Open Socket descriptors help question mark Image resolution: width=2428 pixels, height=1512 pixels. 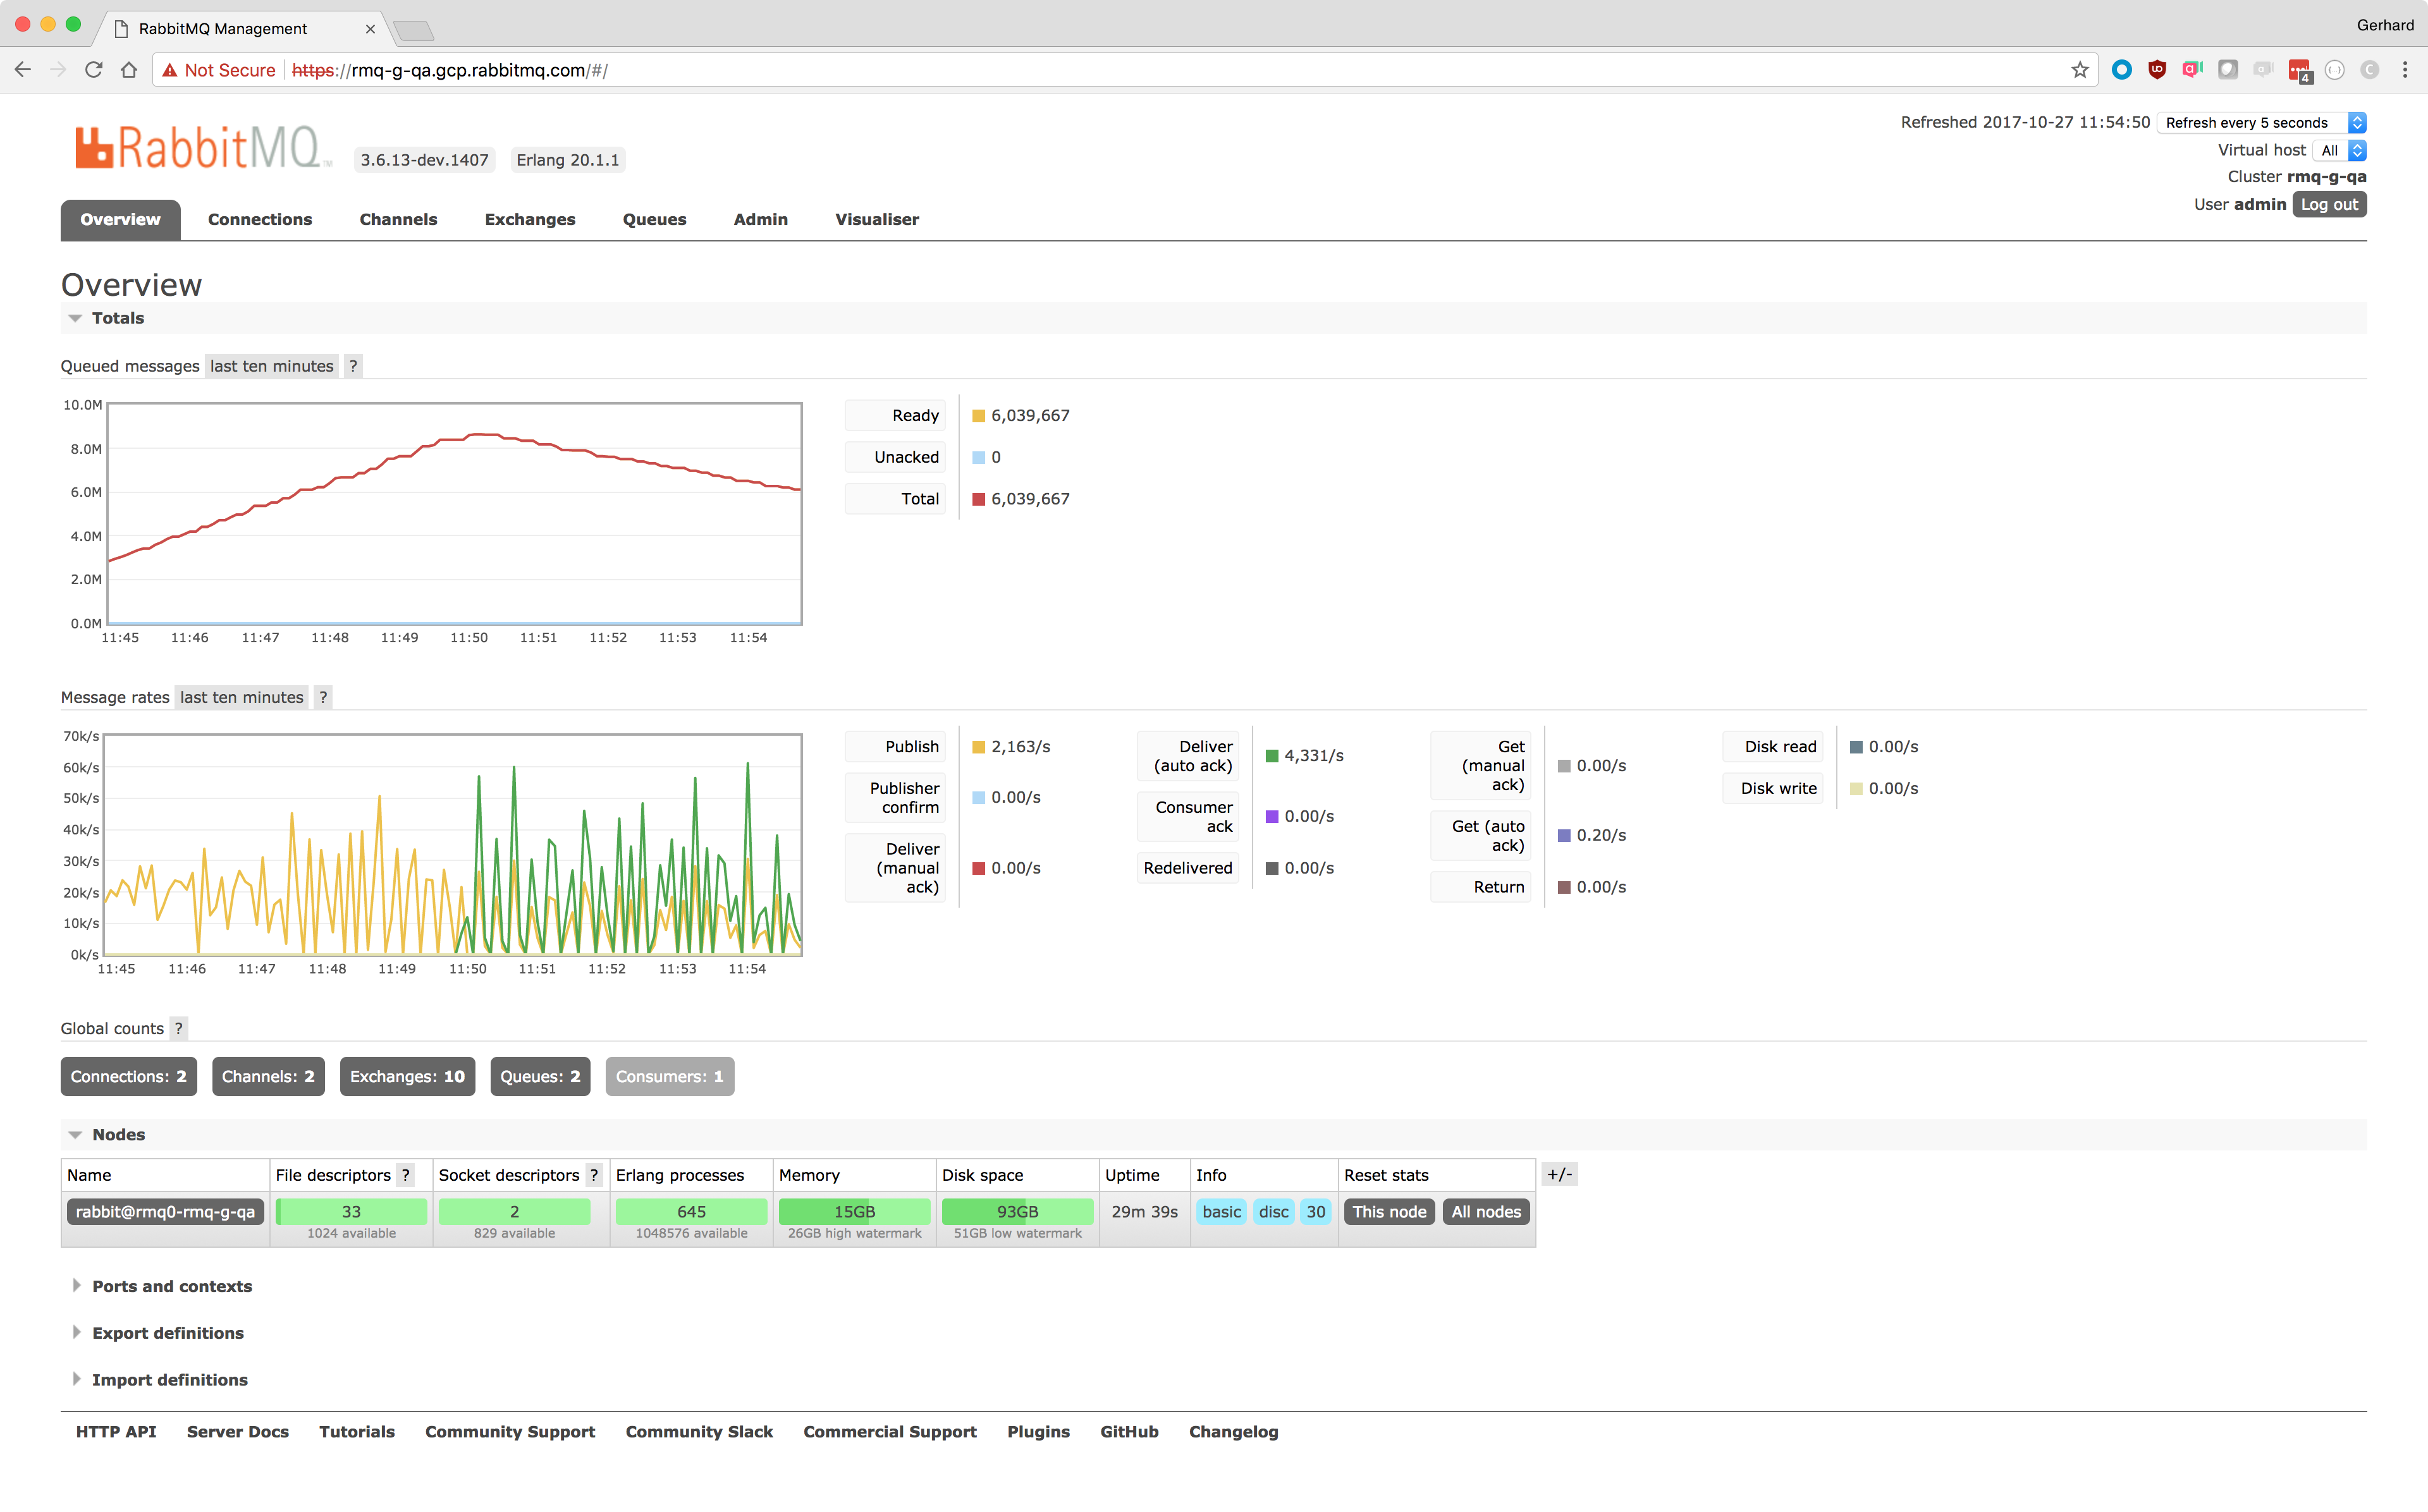[594, 1175]
